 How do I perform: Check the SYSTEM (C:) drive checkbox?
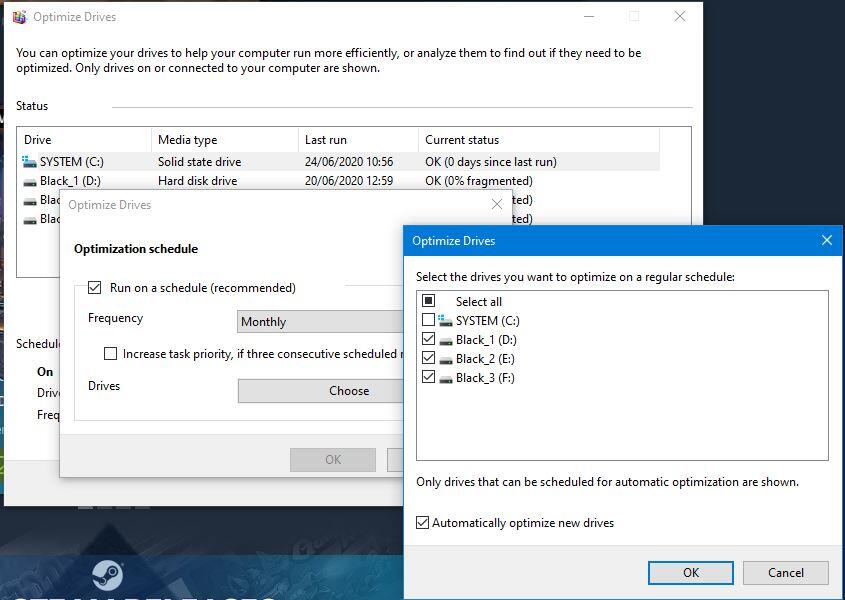click(x=428, y=320)
